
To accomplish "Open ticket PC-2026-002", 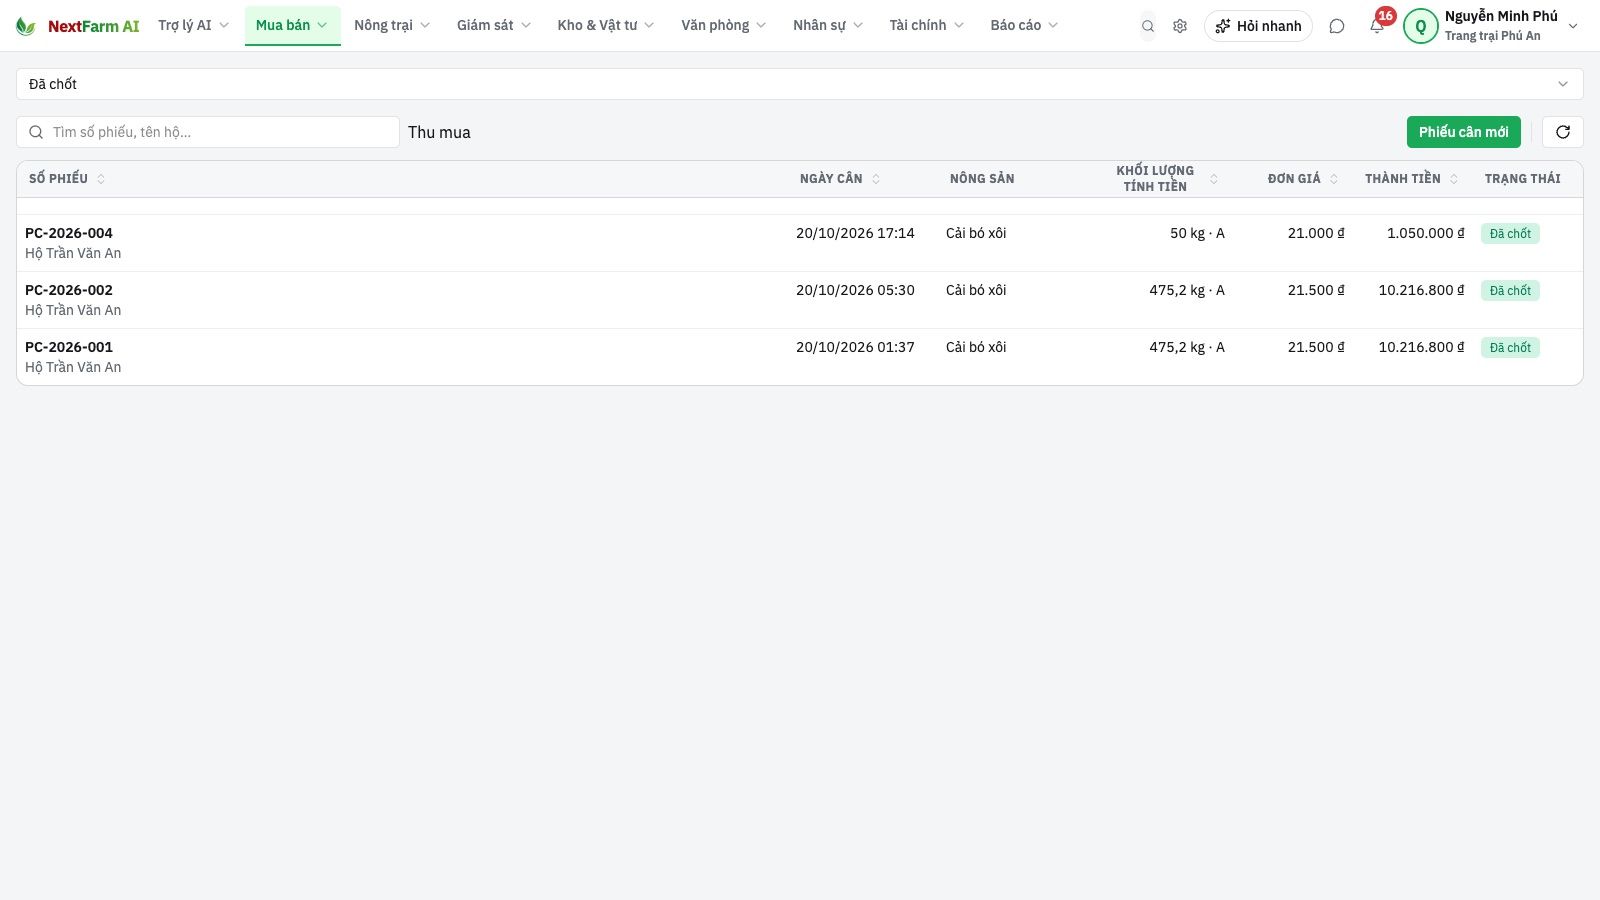I will 69,290.
